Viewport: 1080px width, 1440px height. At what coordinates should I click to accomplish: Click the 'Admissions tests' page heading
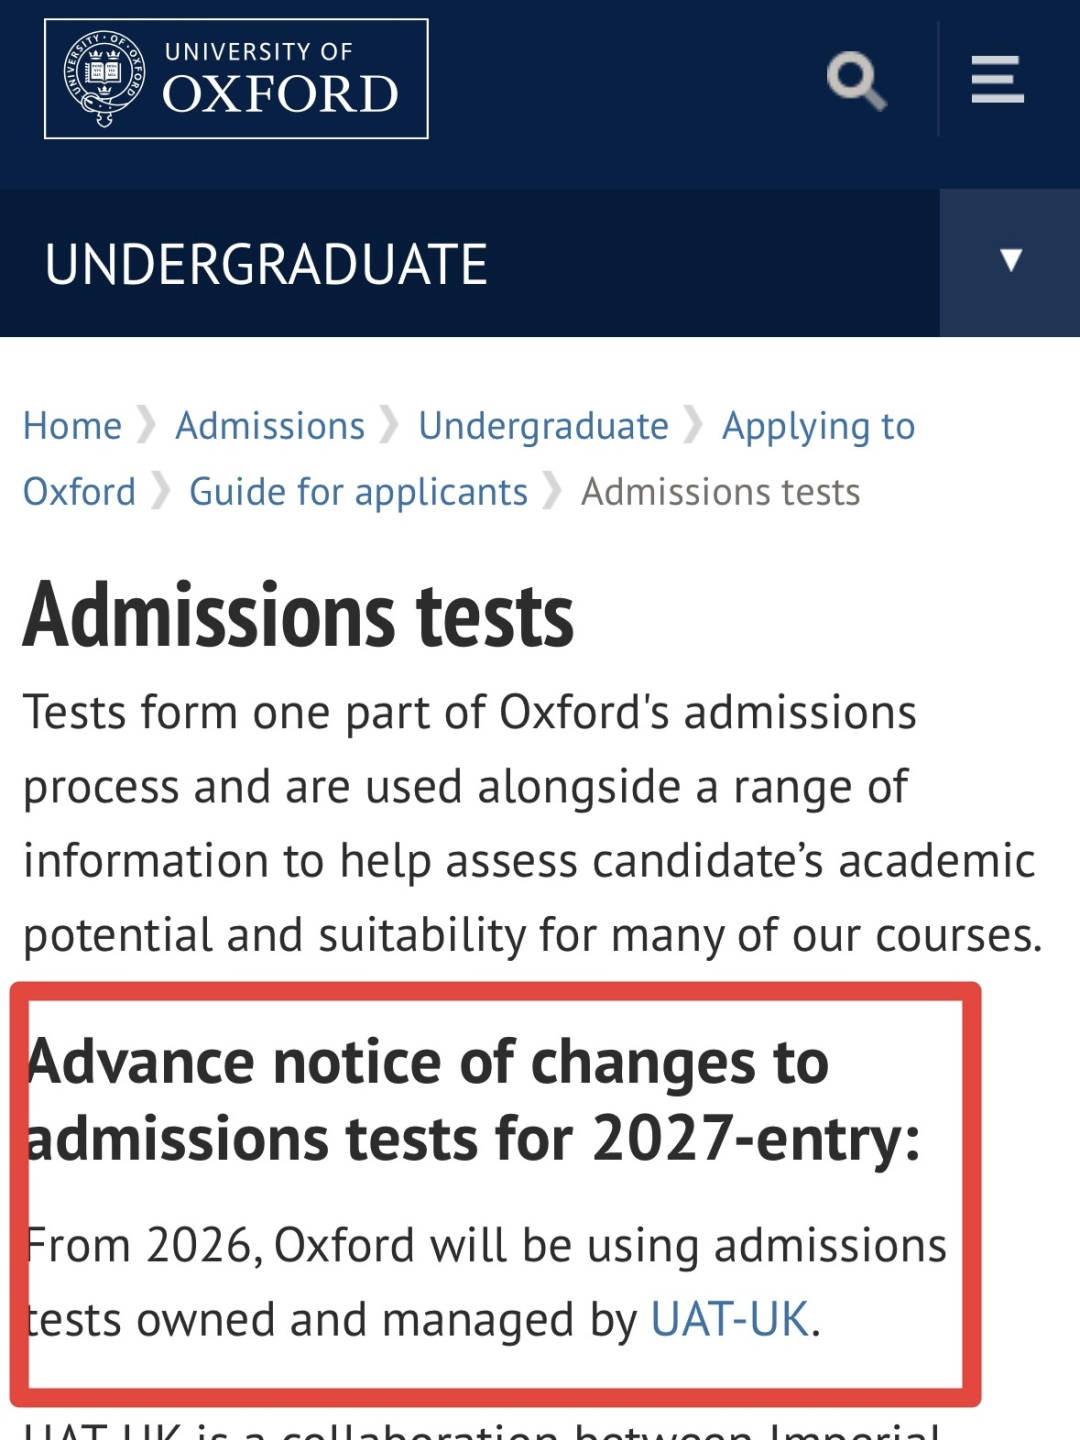point(298,616)
